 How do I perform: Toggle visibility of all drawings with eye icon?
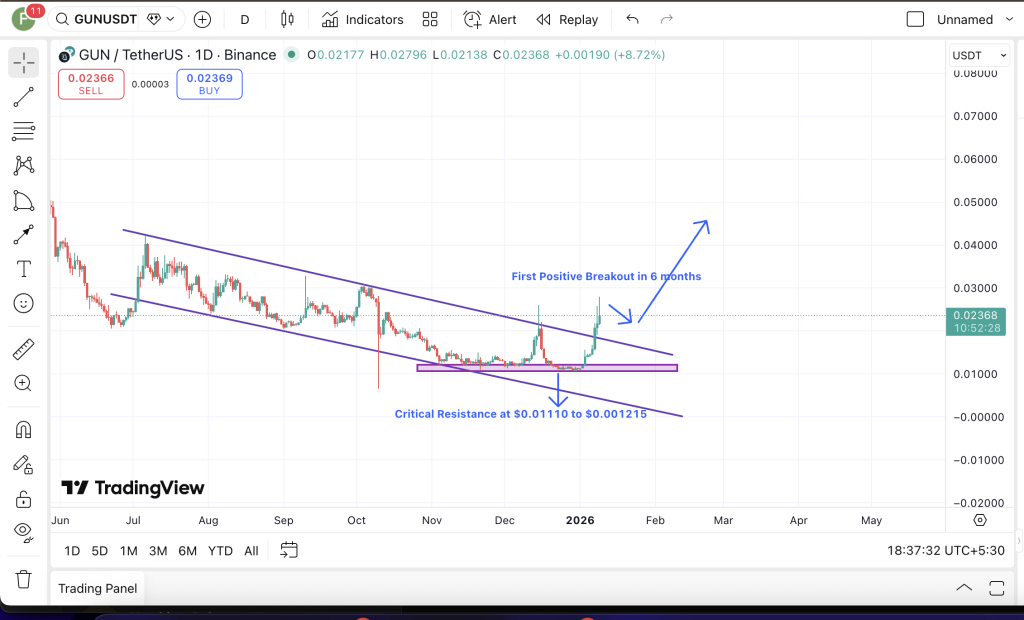24,533
